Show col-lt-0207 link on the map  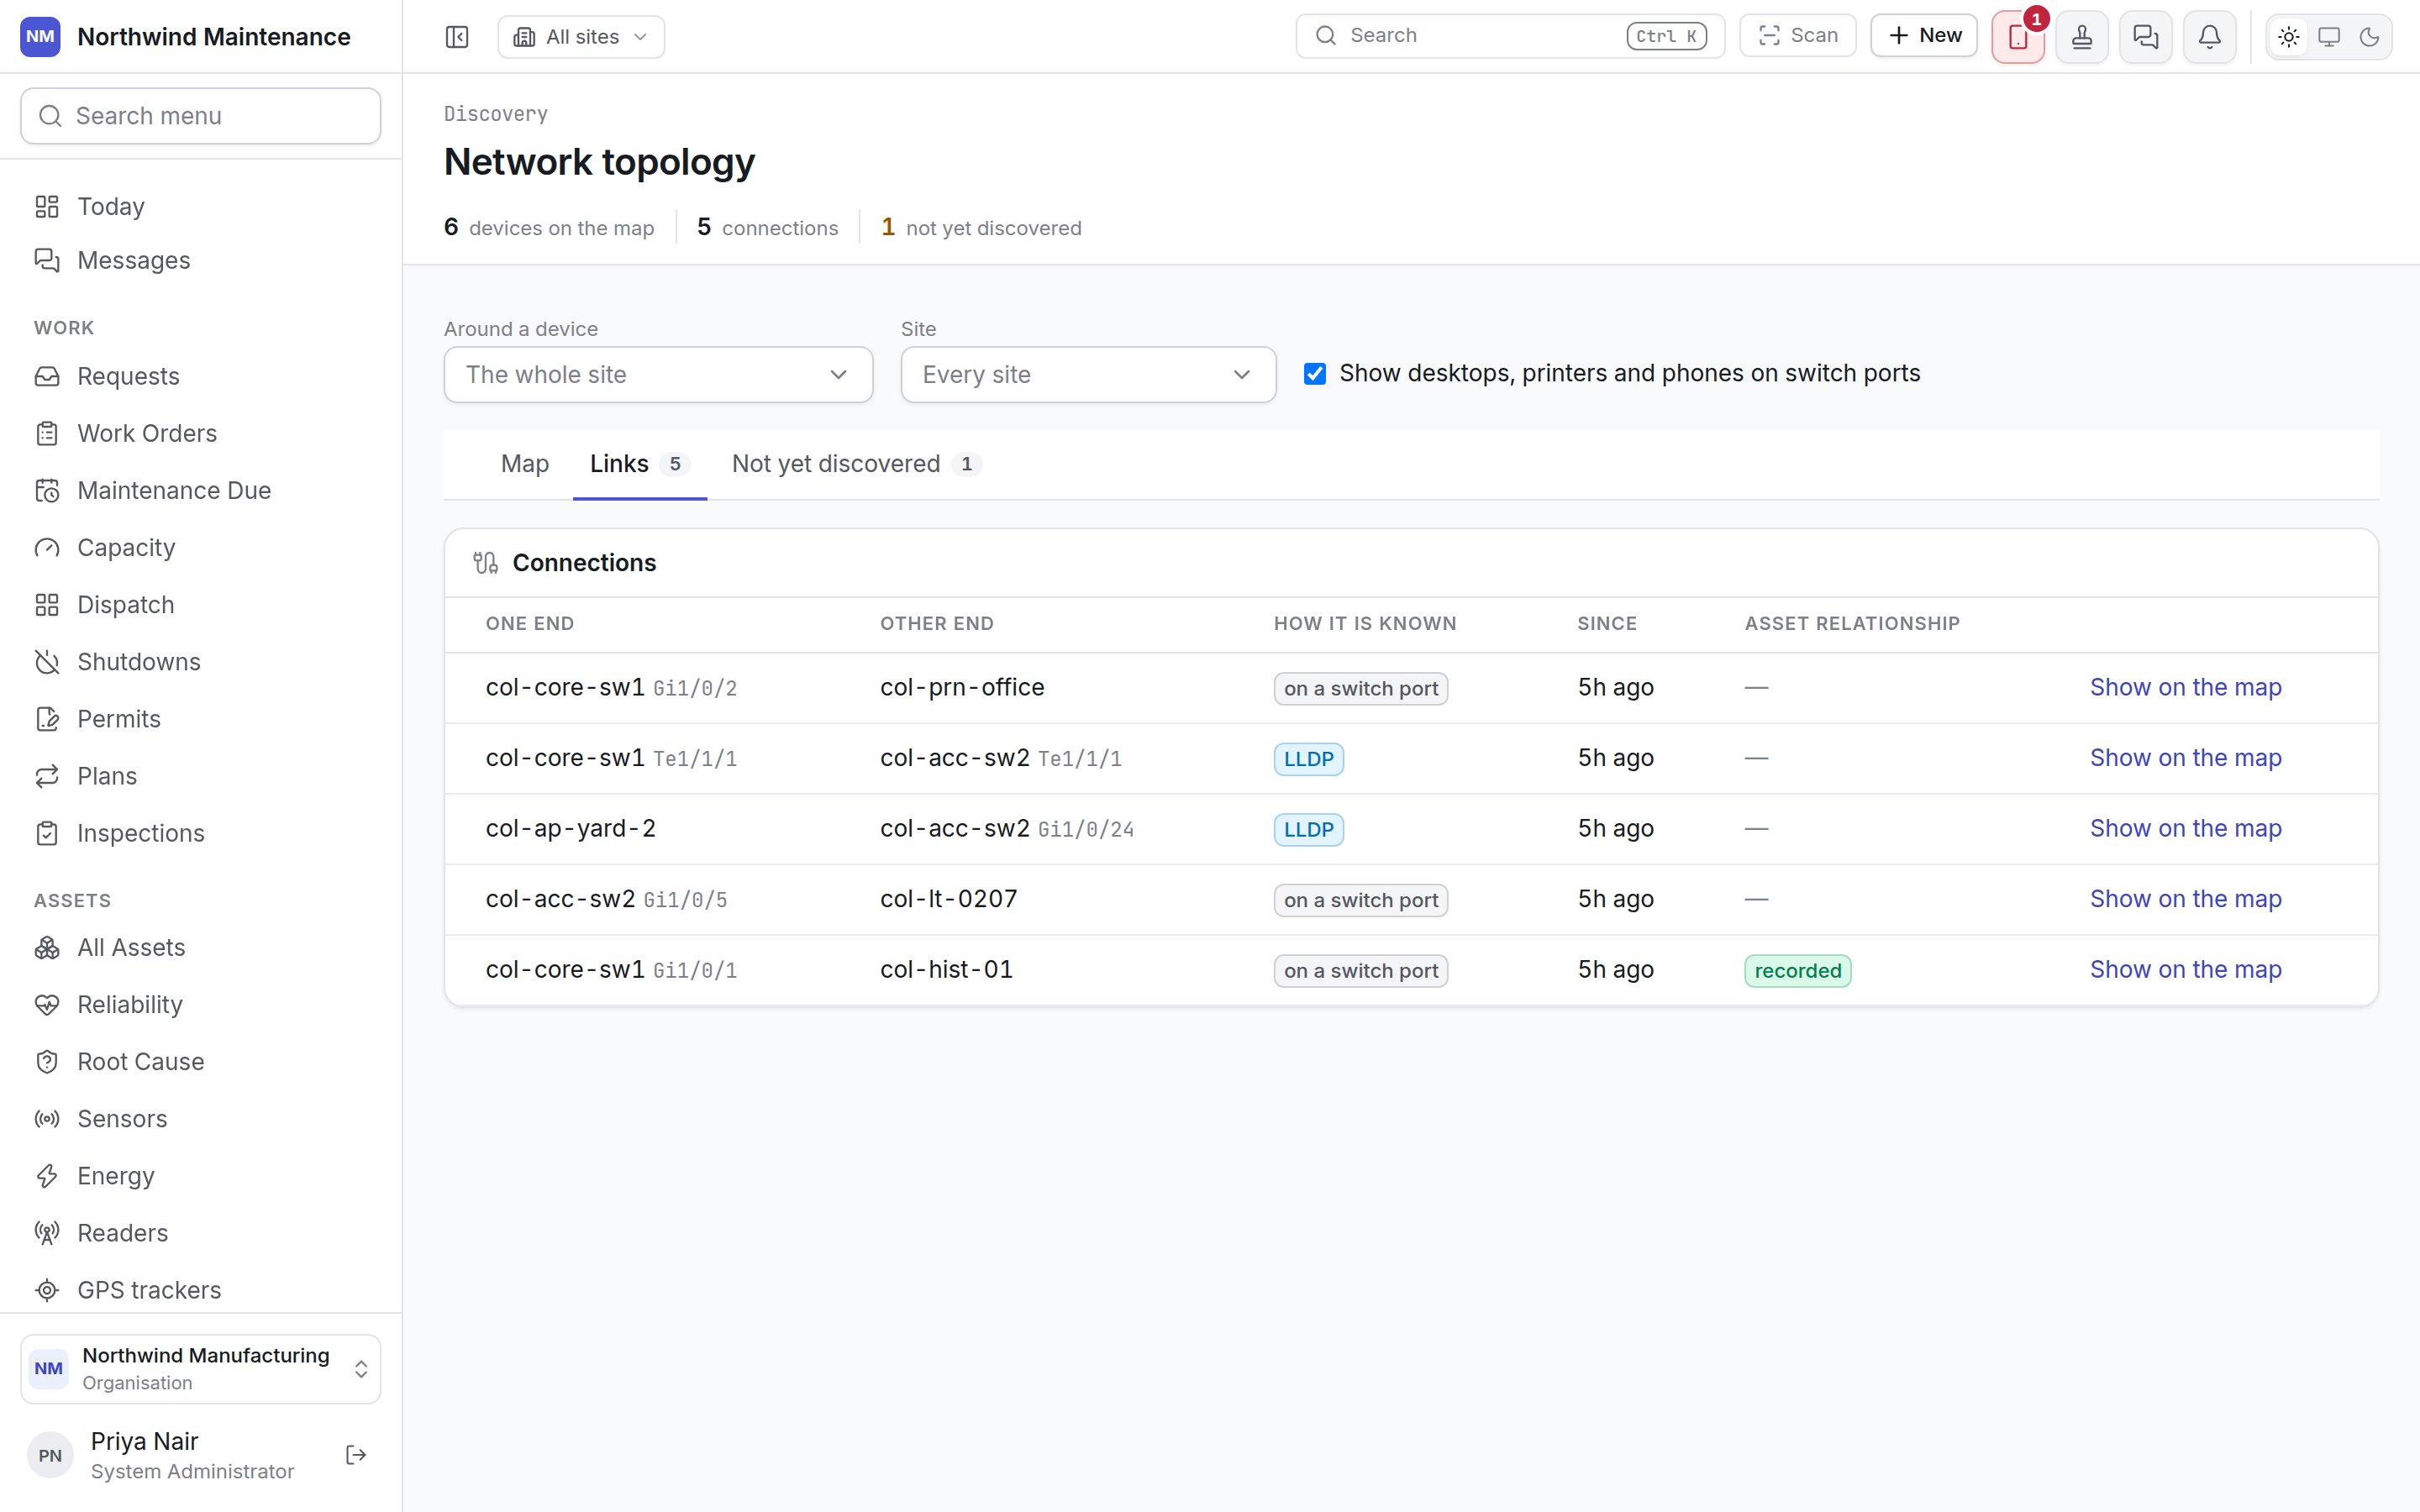click(2185, 899)
